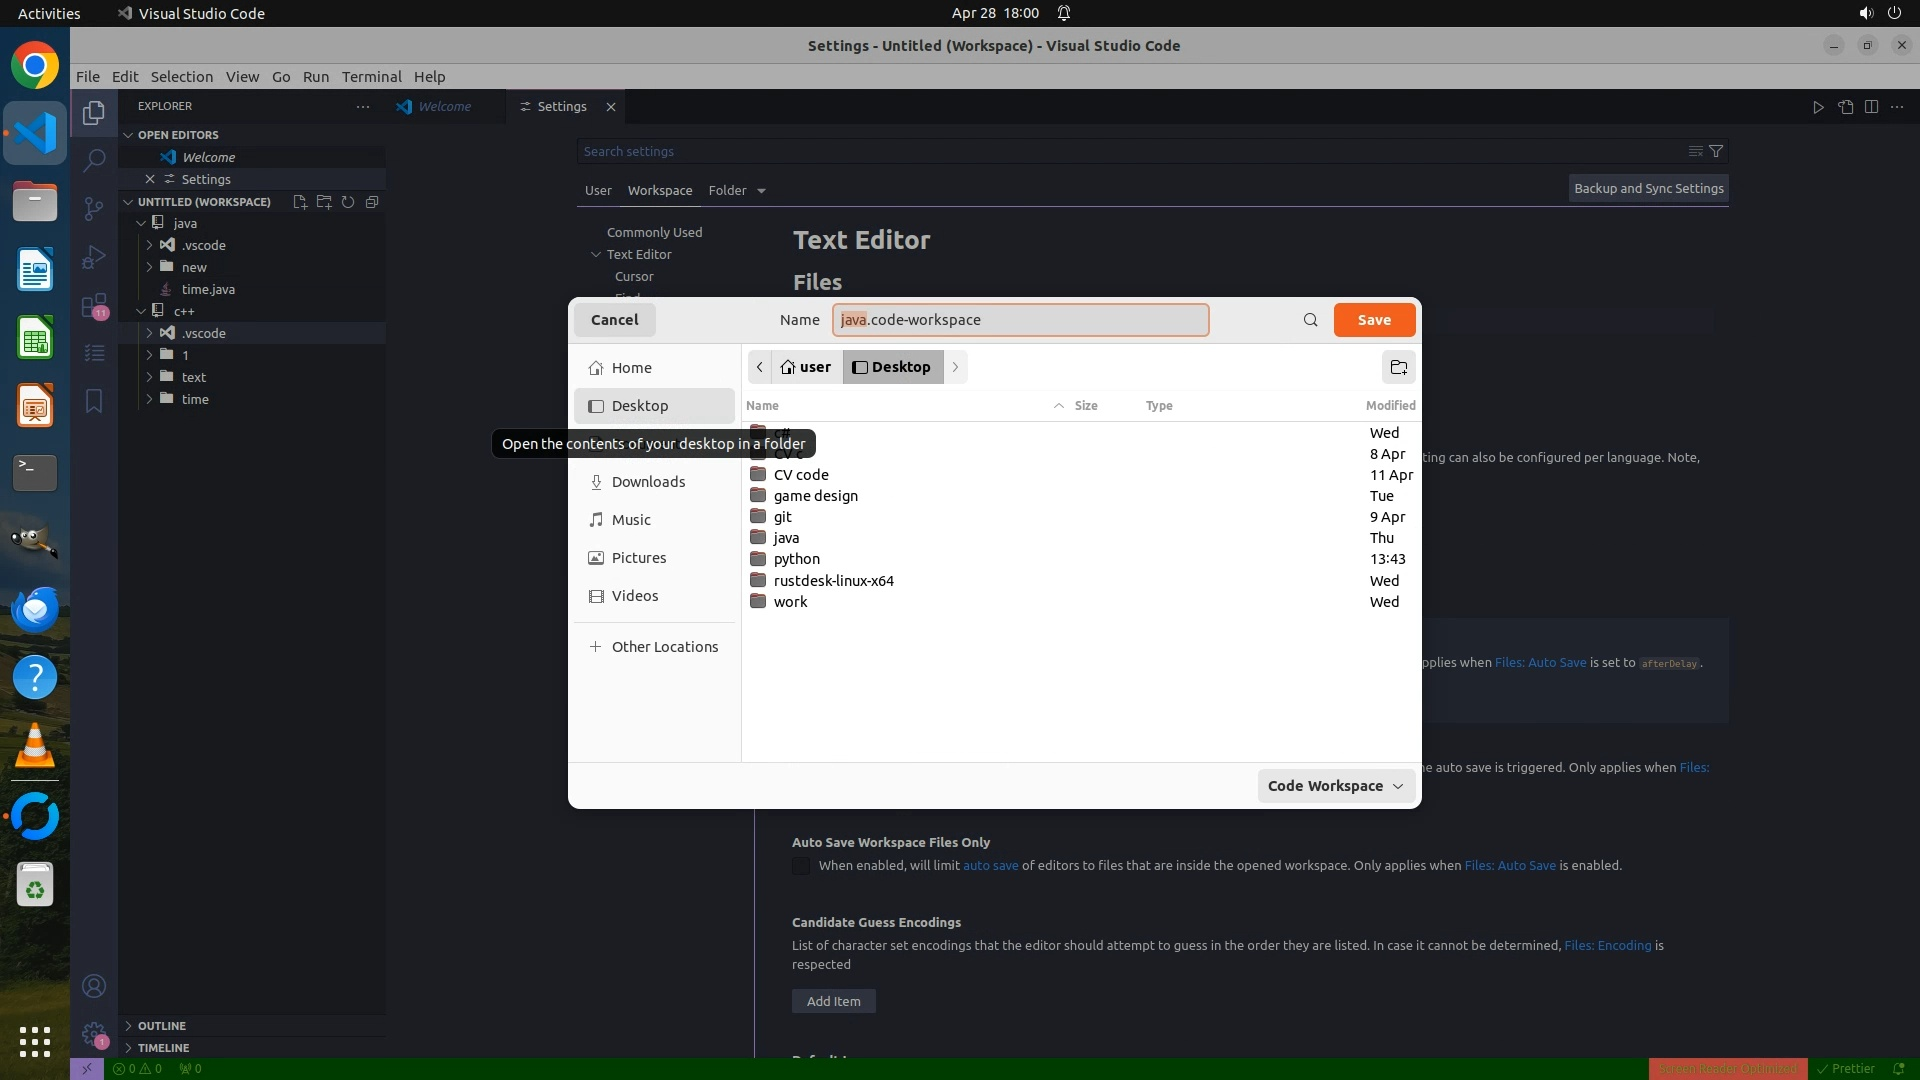
Task: Toggle Auto Save Workspace Files Only checkbox
Action: point(801,866)
